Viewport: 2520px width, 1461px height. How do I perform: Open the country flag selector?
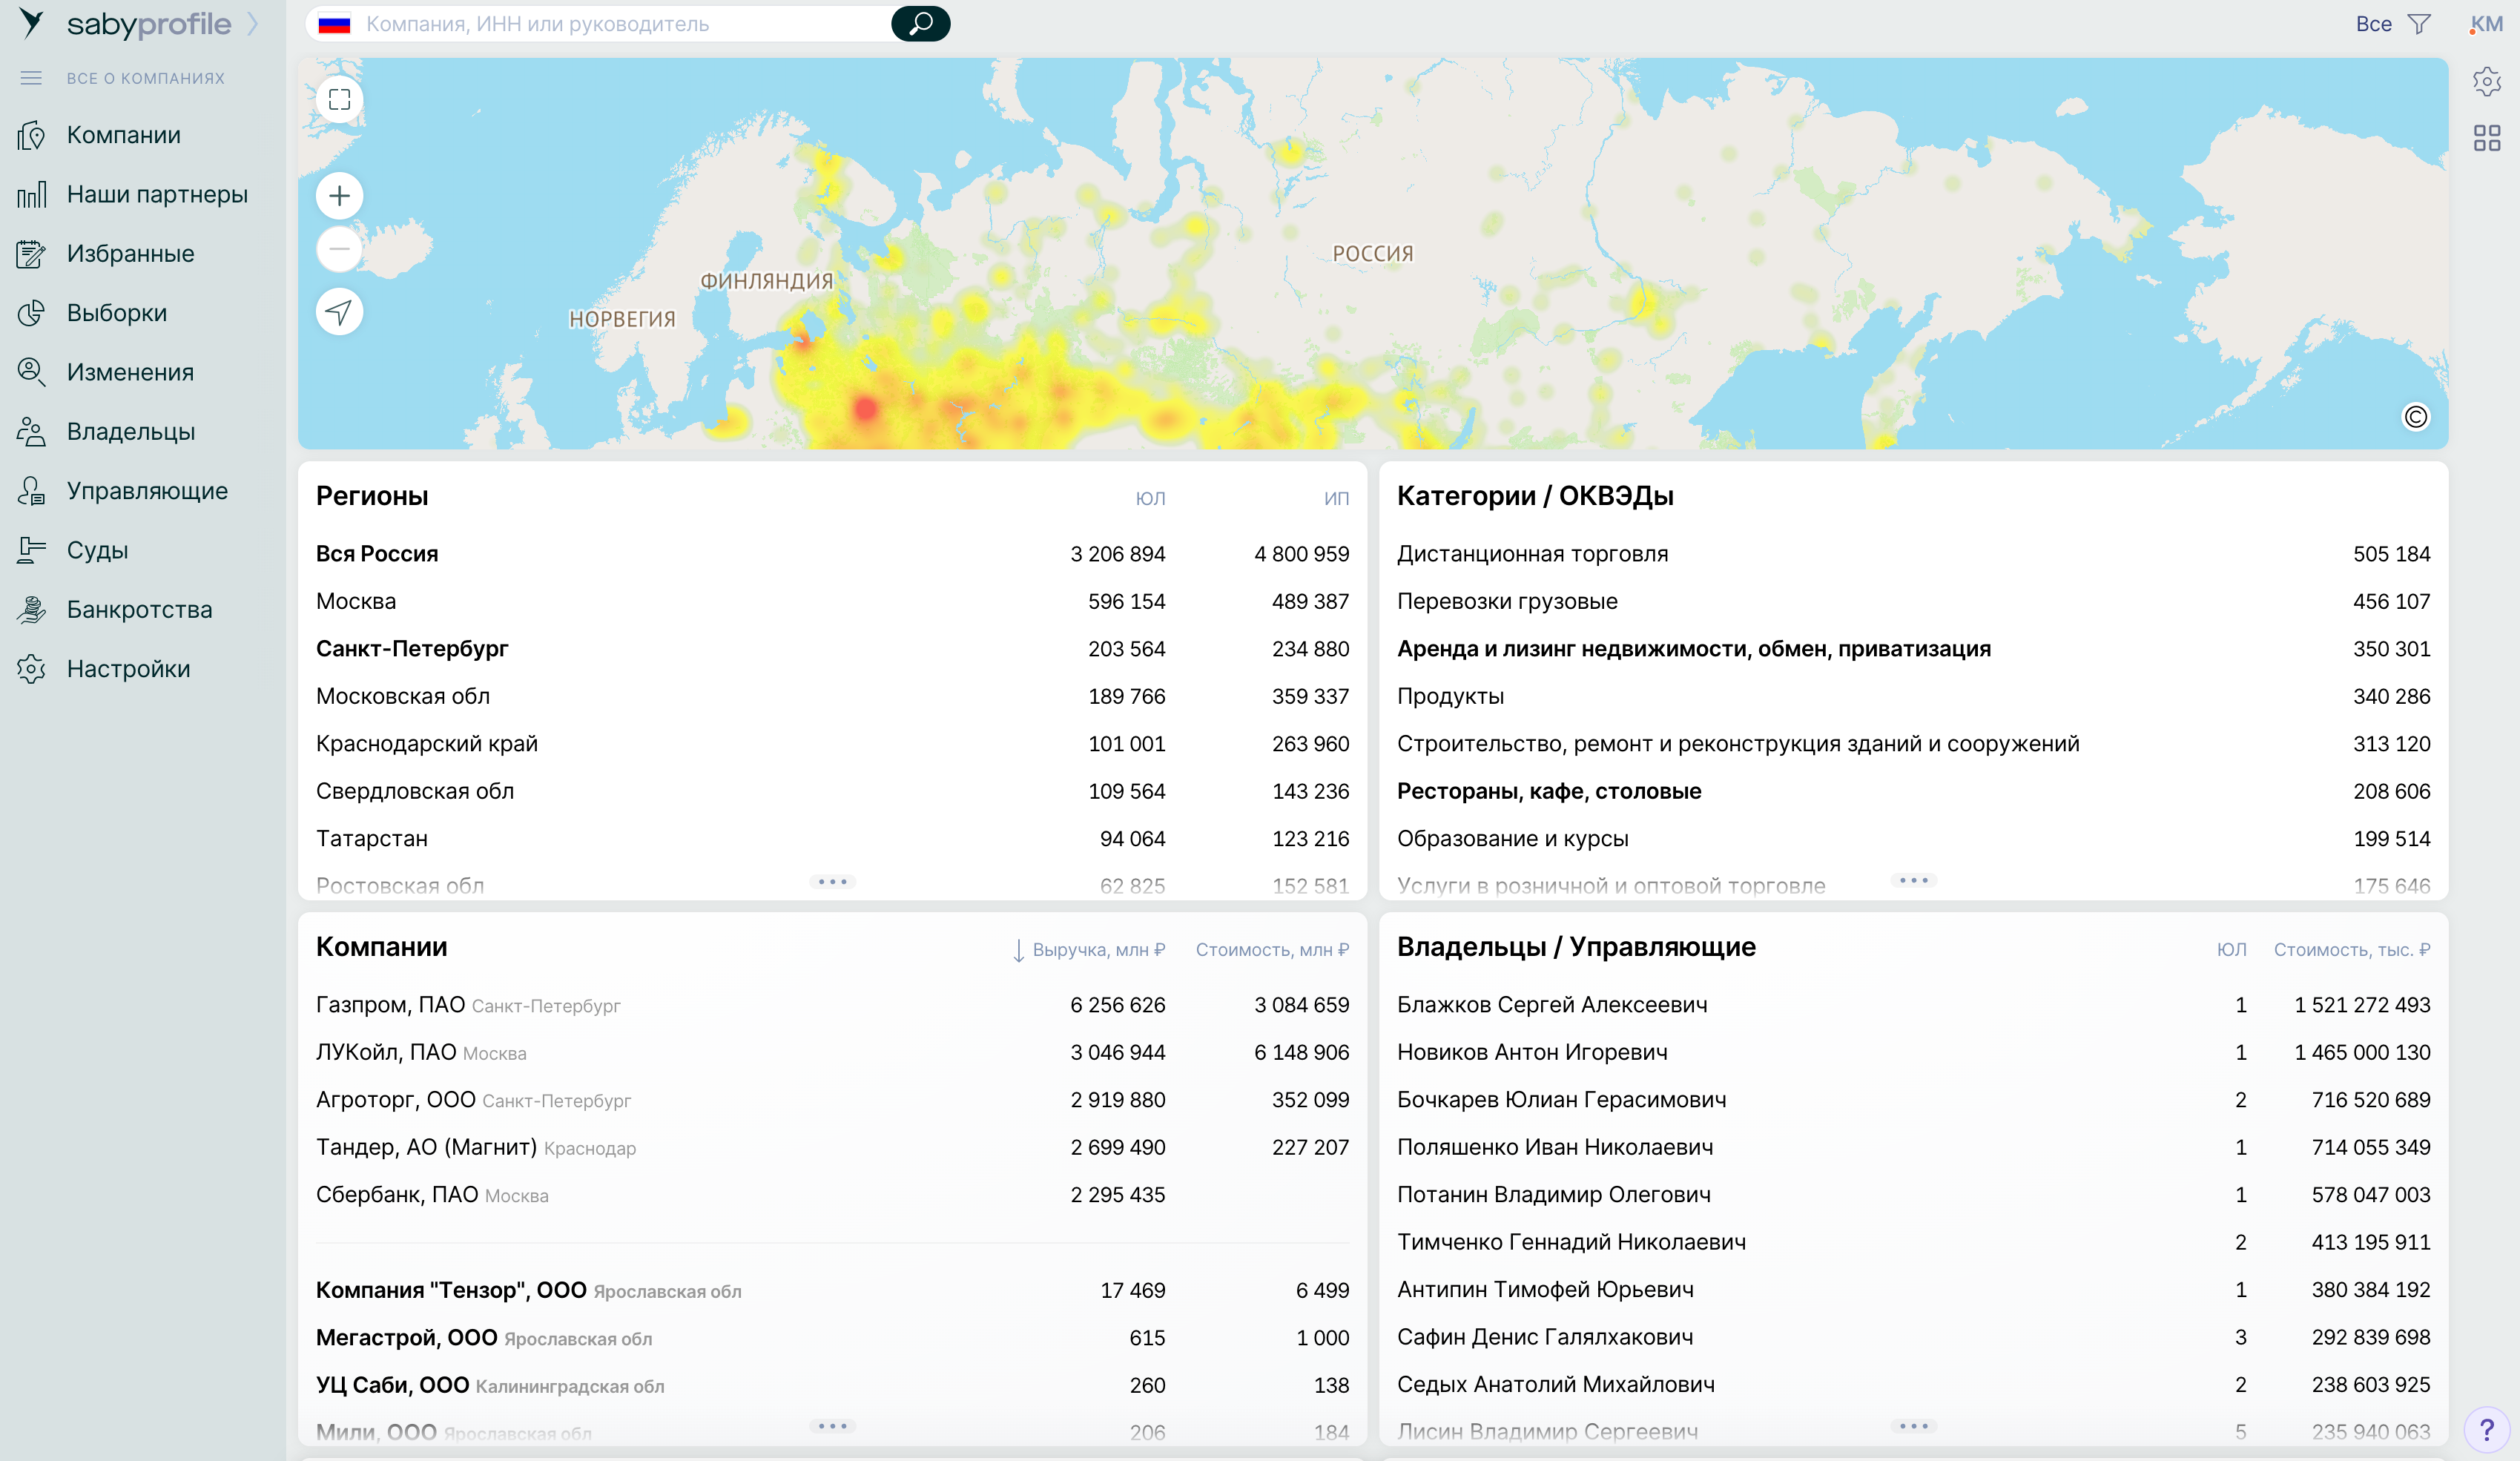334,24
